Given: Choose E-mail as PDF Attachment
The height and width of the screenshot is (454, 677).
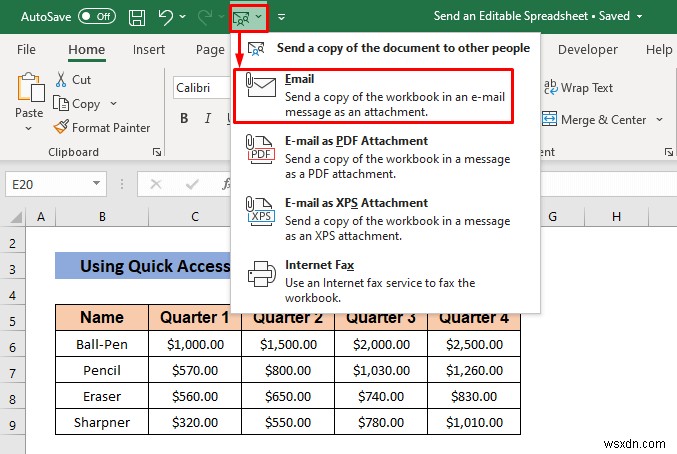Looking at the screenshot, I should [385, 158].
